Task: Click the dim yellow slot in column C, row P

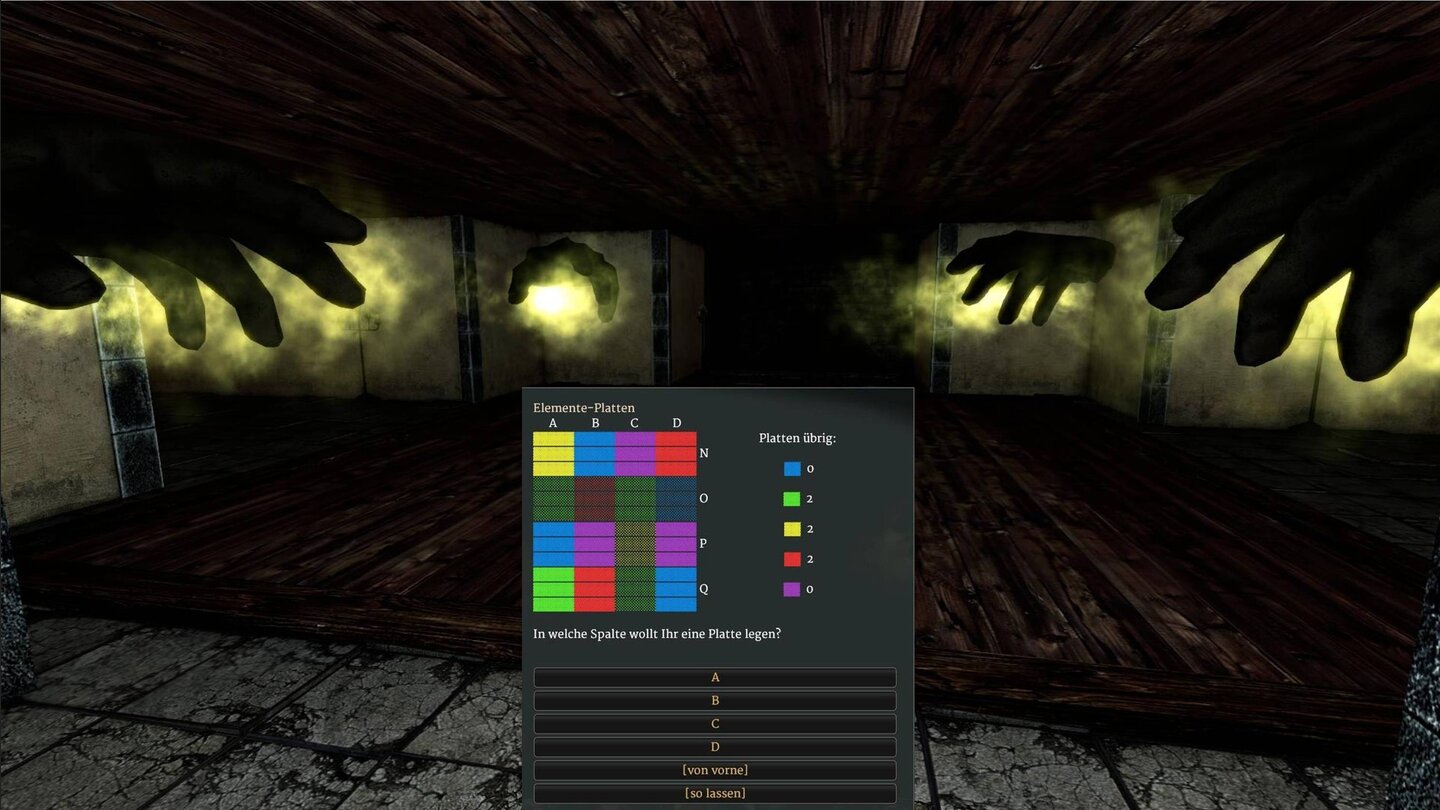Action: [x=635, y=544]
